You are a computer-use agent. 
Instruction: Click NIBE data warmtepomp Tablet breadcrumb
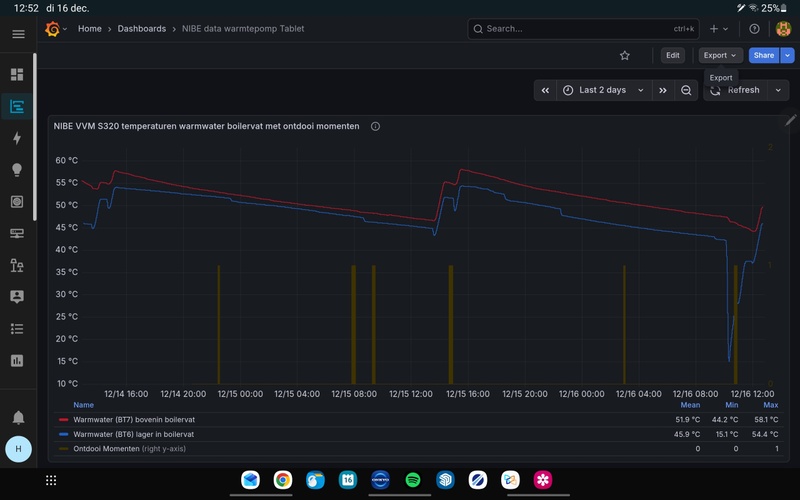click(x=243, y=29)
